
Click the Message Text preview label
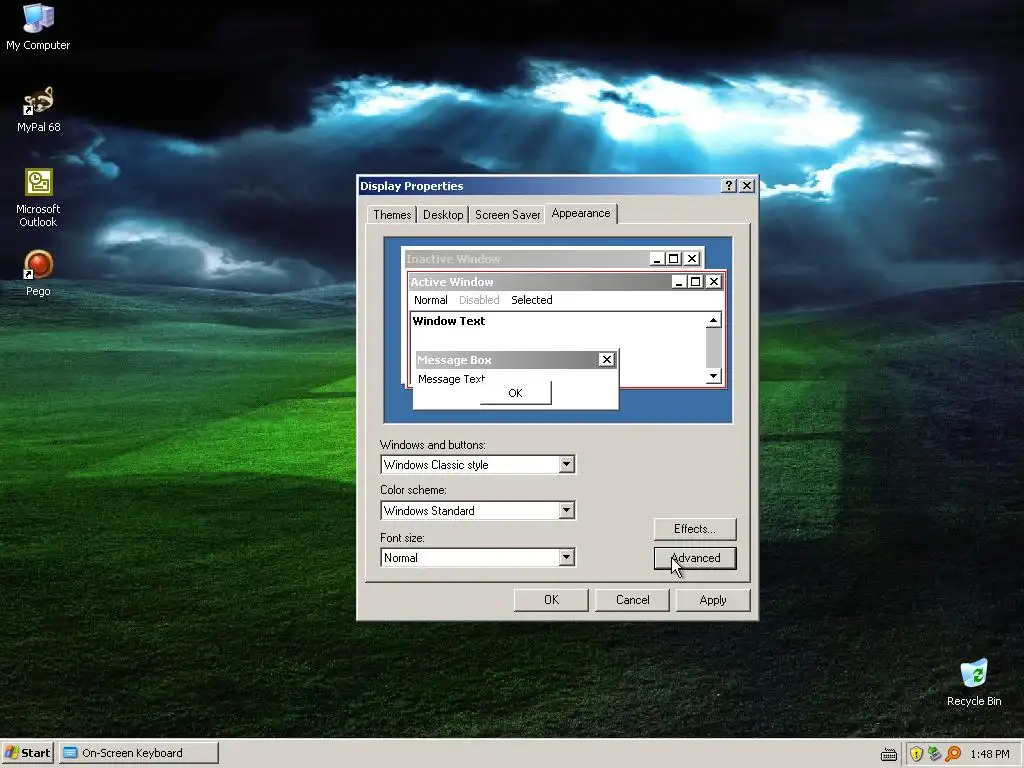pyautogui.click(x=451, y=379)
